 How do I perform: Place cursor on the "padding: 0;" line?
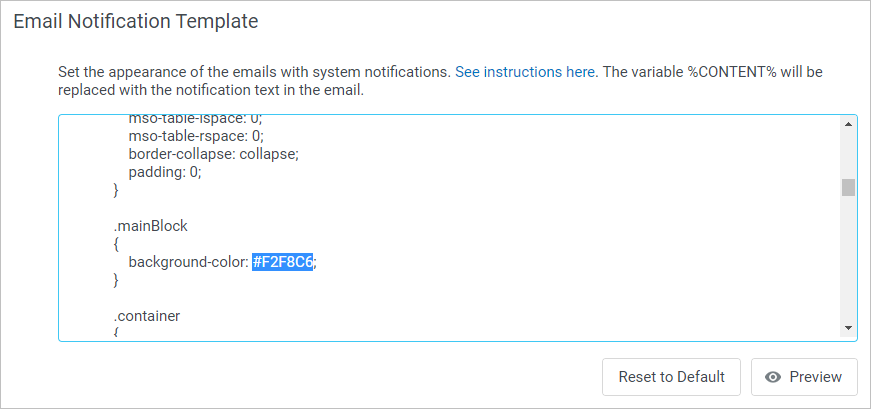click(x=165, y=172)
